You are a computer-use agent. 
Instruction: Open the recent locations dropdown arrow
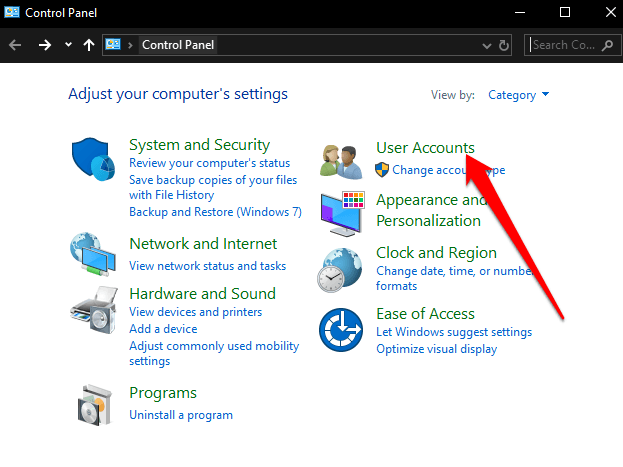click(x=68, y=45)
